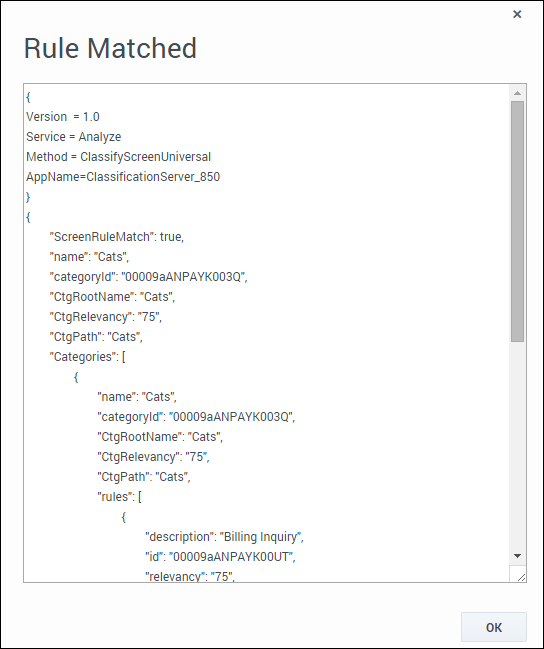
Task: Click the scrollbar down arrow
Action: [518, 556]
